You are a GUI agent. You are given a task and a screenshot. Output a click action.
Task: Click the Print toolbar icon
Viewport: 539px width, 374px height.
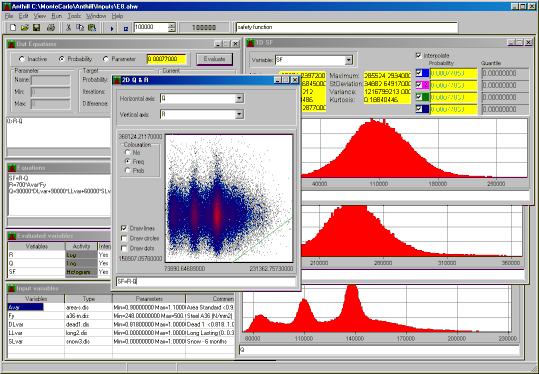click(51, 28)
